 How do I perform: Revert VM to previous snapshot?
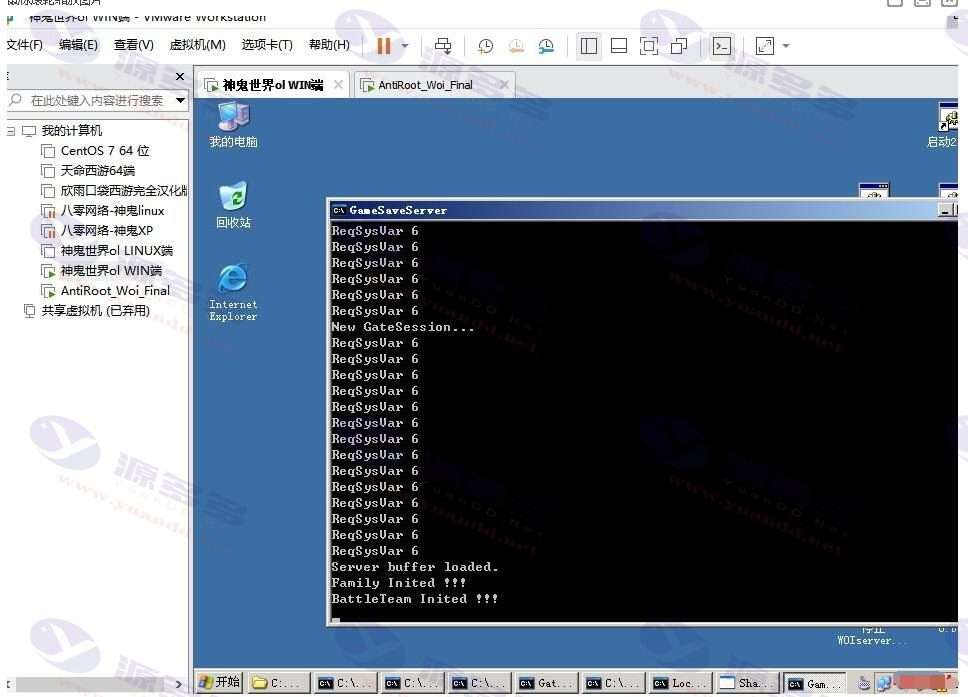coord(516,46)
